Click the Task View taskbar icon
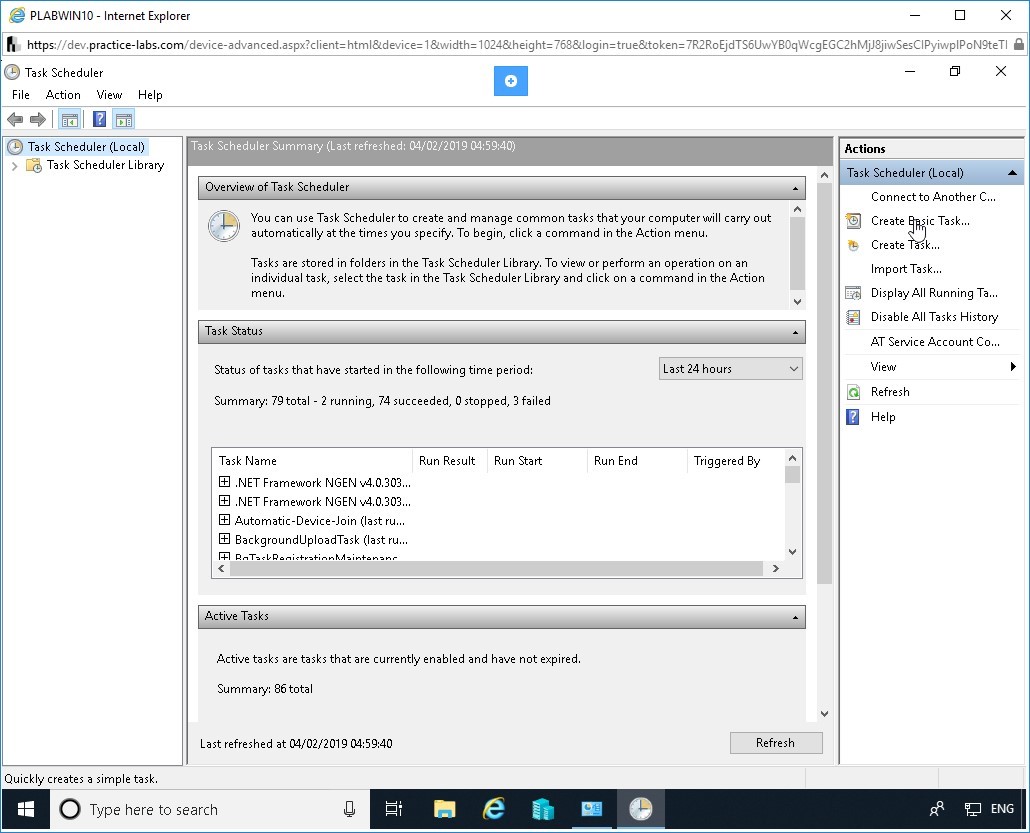Viewport: 1030px width, 833px height. (394, 809)
